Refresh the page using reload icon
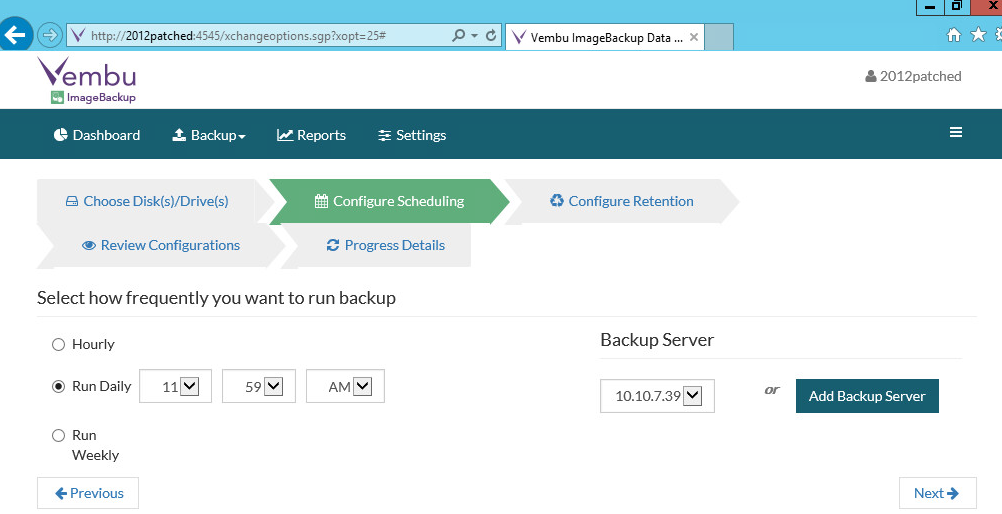 [491, 35]
